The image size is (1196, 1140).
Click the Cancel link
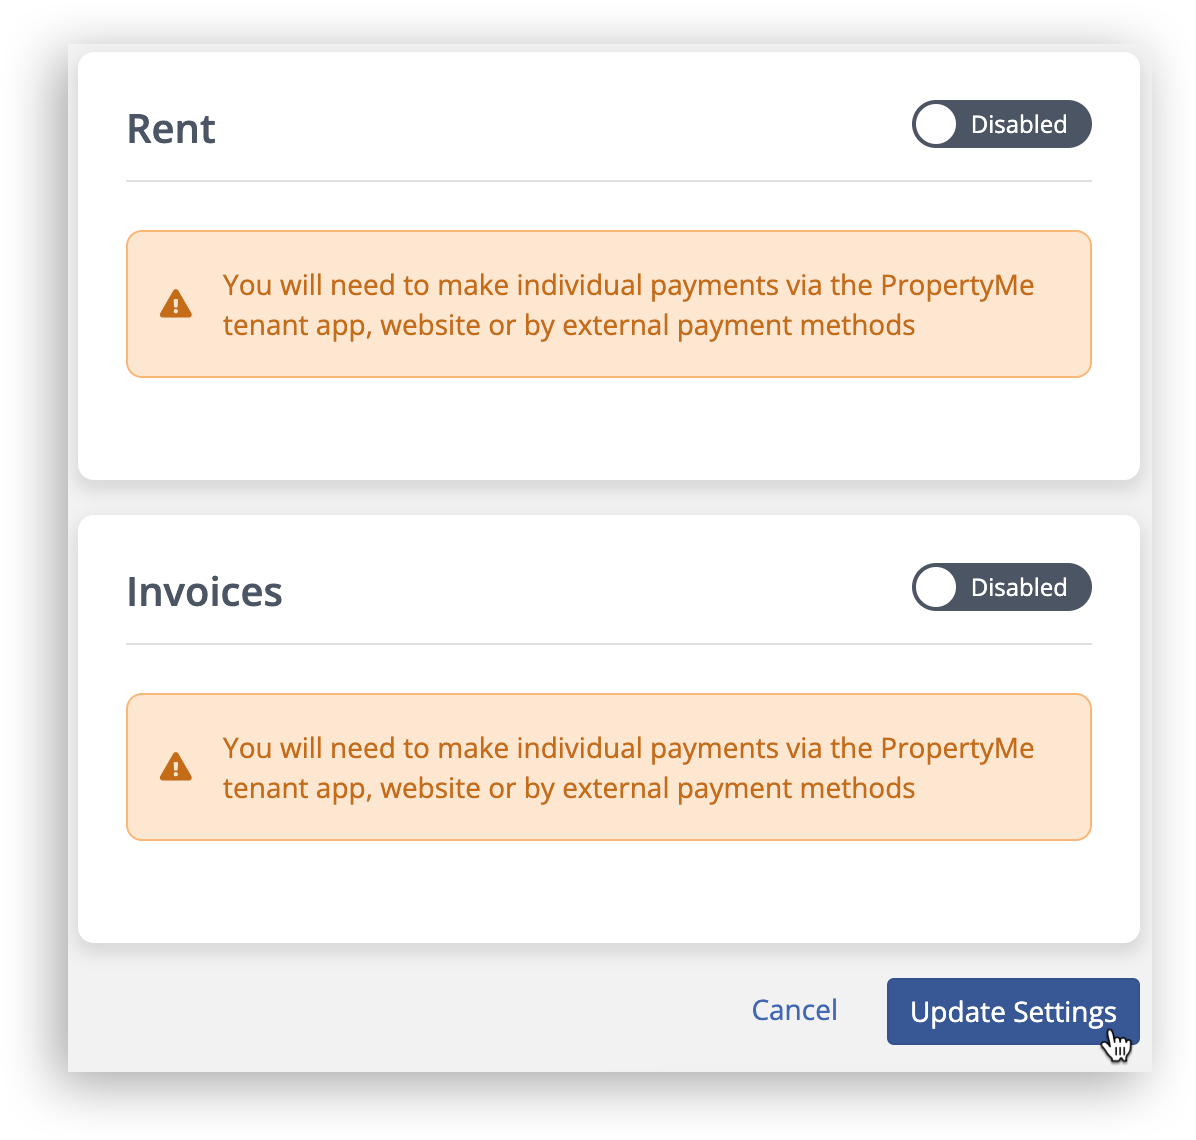coord(794,1010)
